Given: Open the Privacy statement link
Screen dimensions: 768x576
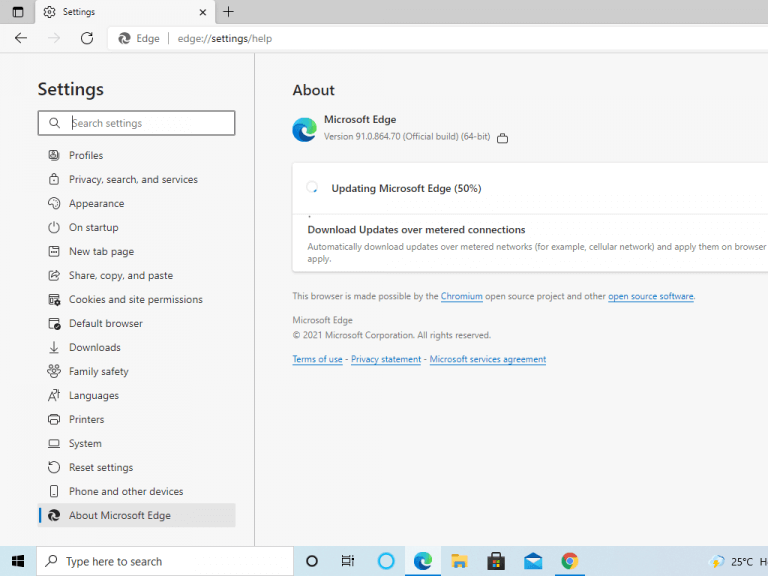Looking at the screenshot, I should coord(386,360).
